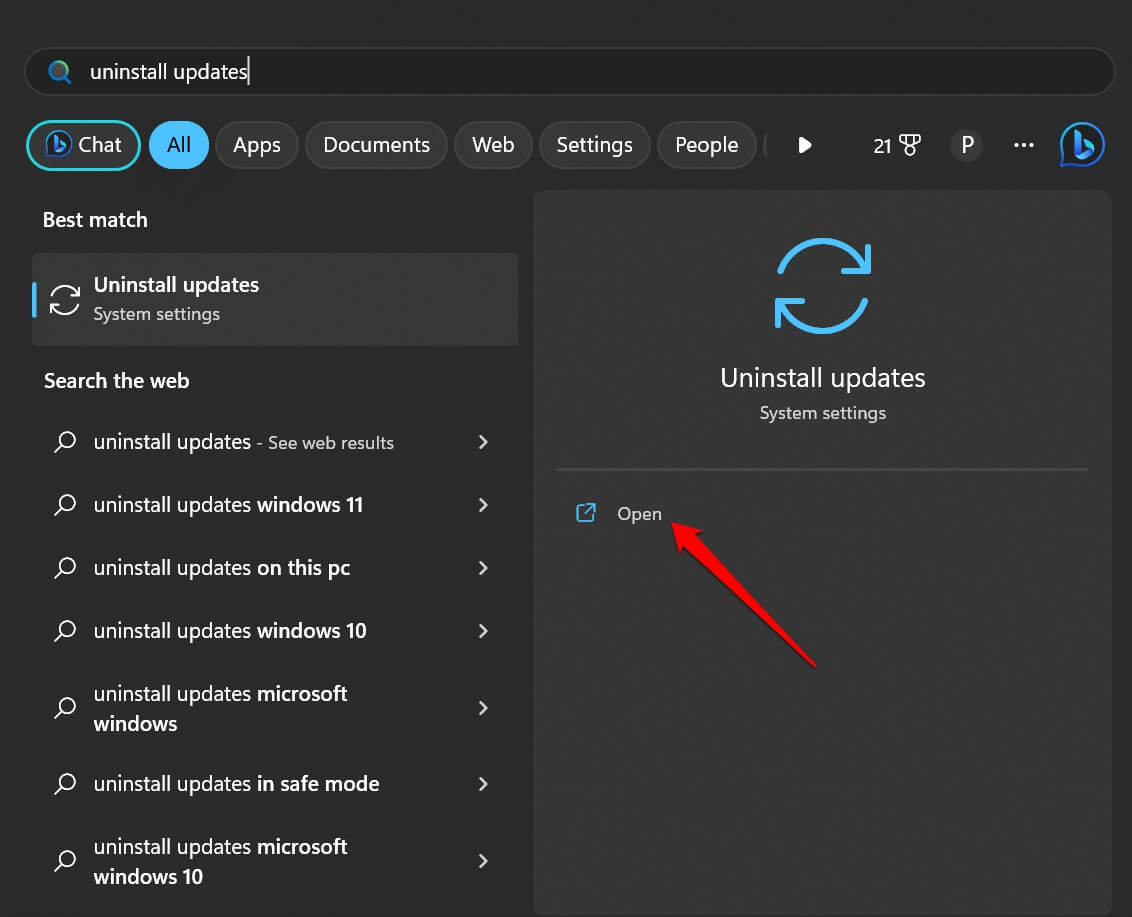Open the P profile avatar
The width and height of the screenshot is (1132, 917).
coord(967,145)
